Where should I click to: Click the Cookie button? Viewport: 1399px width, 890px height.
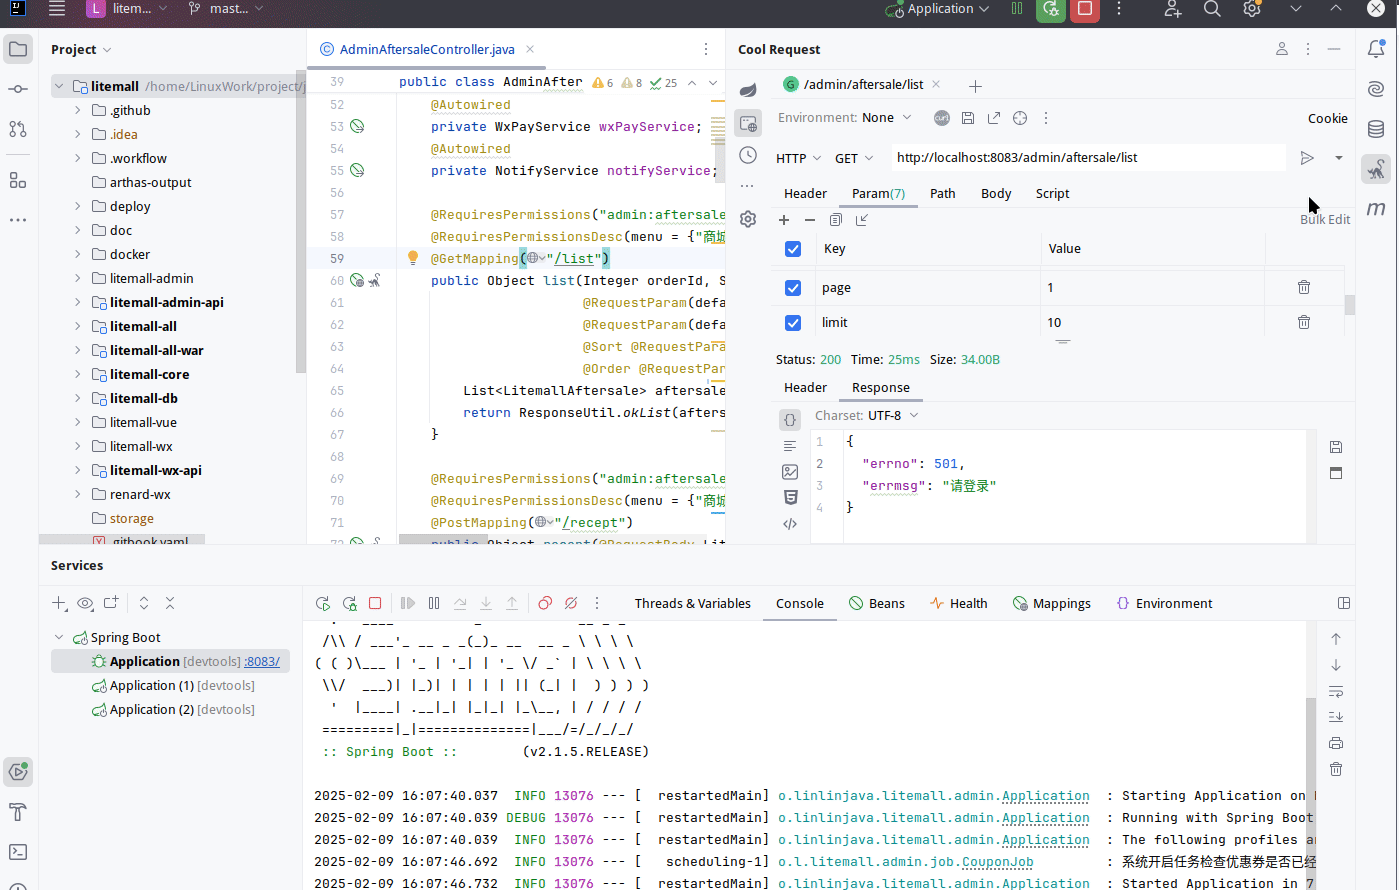click(1328, 118)
